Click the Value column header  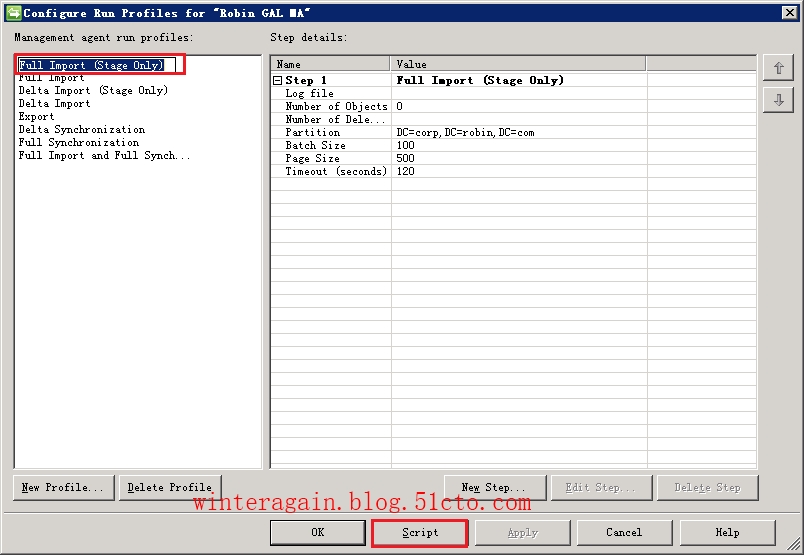tap(518, 64)
